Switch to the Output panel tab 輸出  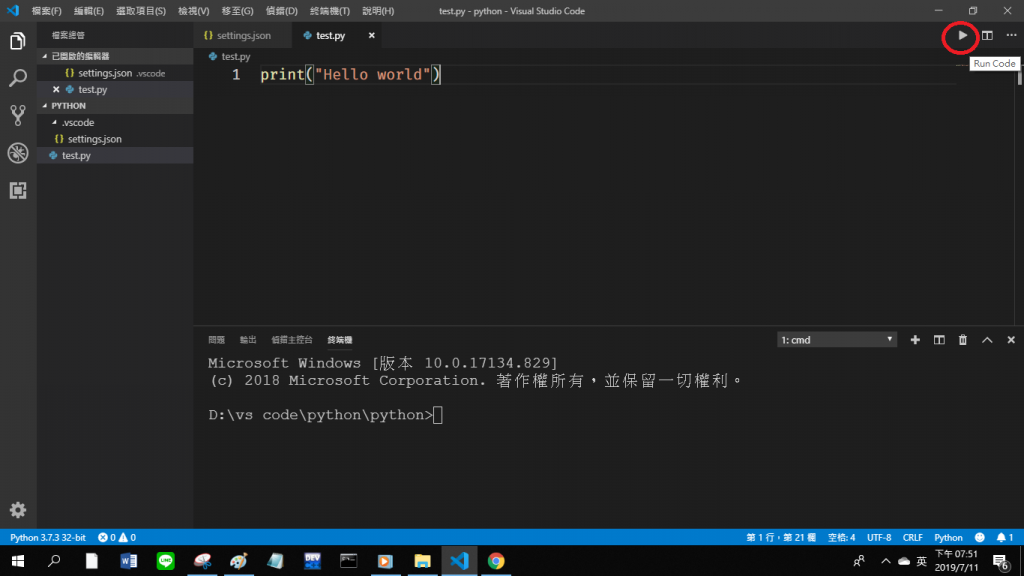248,340
